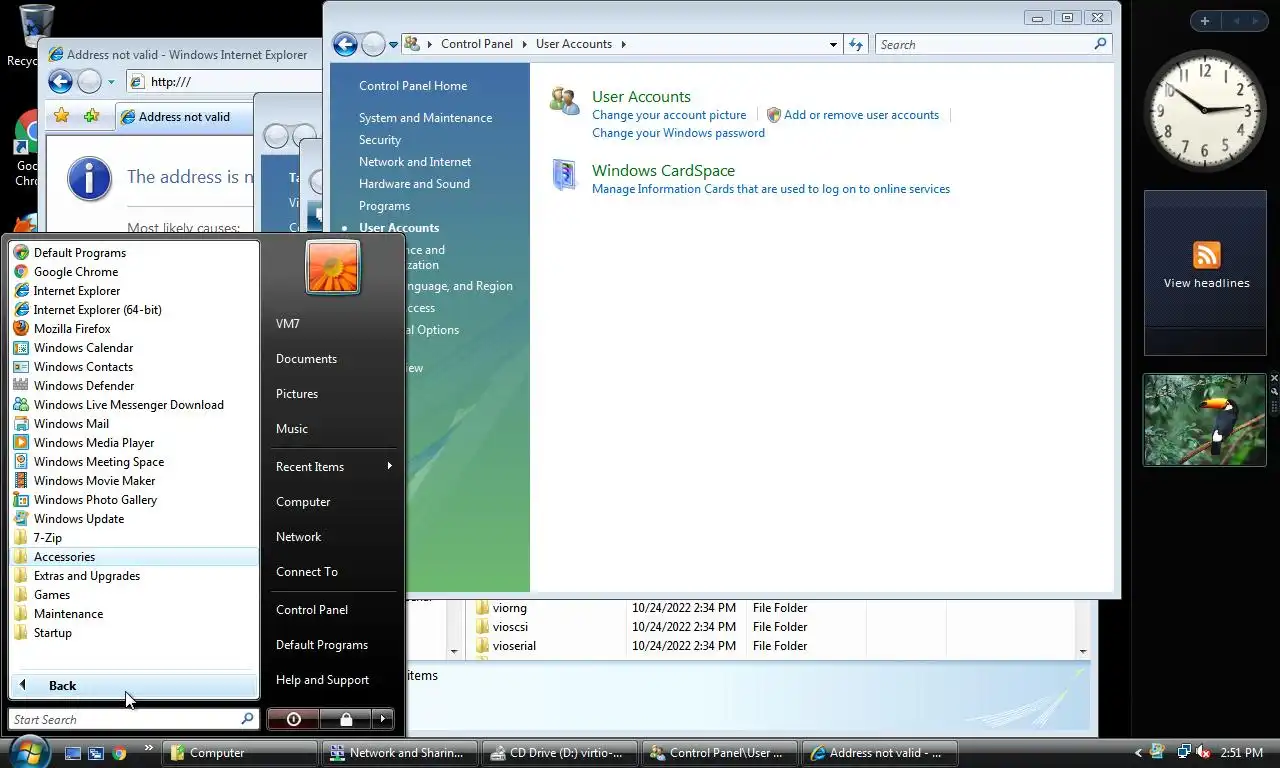
Task: Click Internet Explorer Favorites star icon
Action: [x=62, y=116]
